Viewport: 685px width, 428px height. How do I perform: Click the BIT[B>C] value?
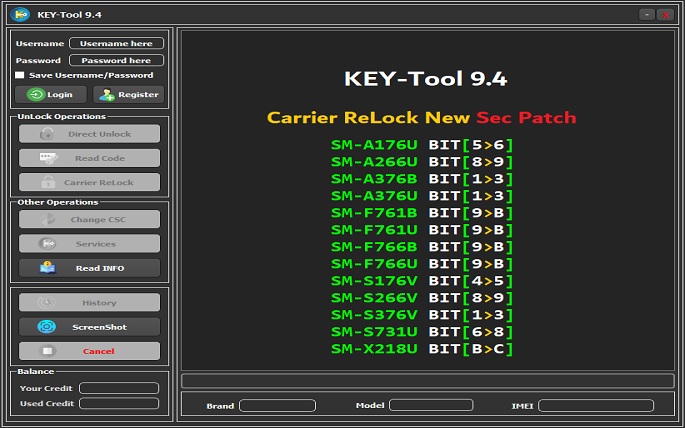[471, 349]
